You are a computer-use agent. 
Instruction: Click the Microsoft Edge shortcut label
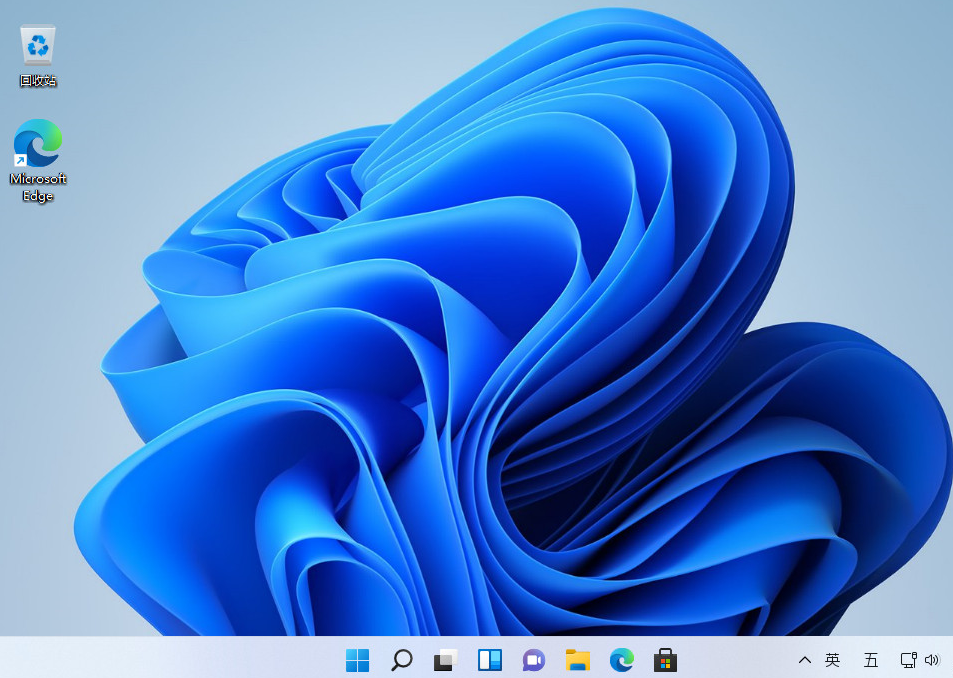pos(37,187)
